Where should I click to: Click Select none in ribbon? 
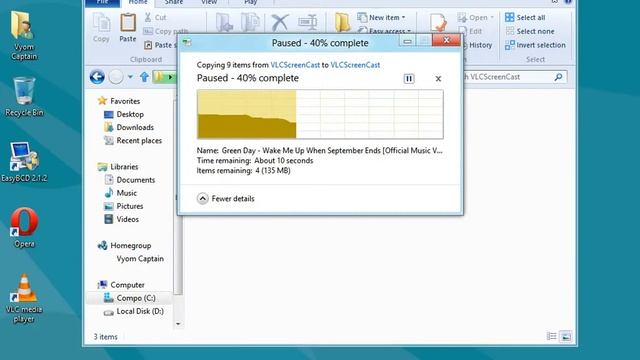click(x=530, y=31)
